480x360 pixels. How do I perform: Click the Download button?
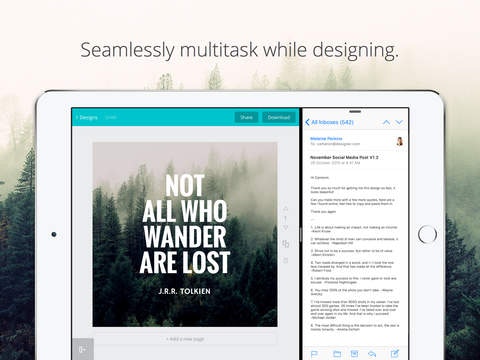(279, 117)
